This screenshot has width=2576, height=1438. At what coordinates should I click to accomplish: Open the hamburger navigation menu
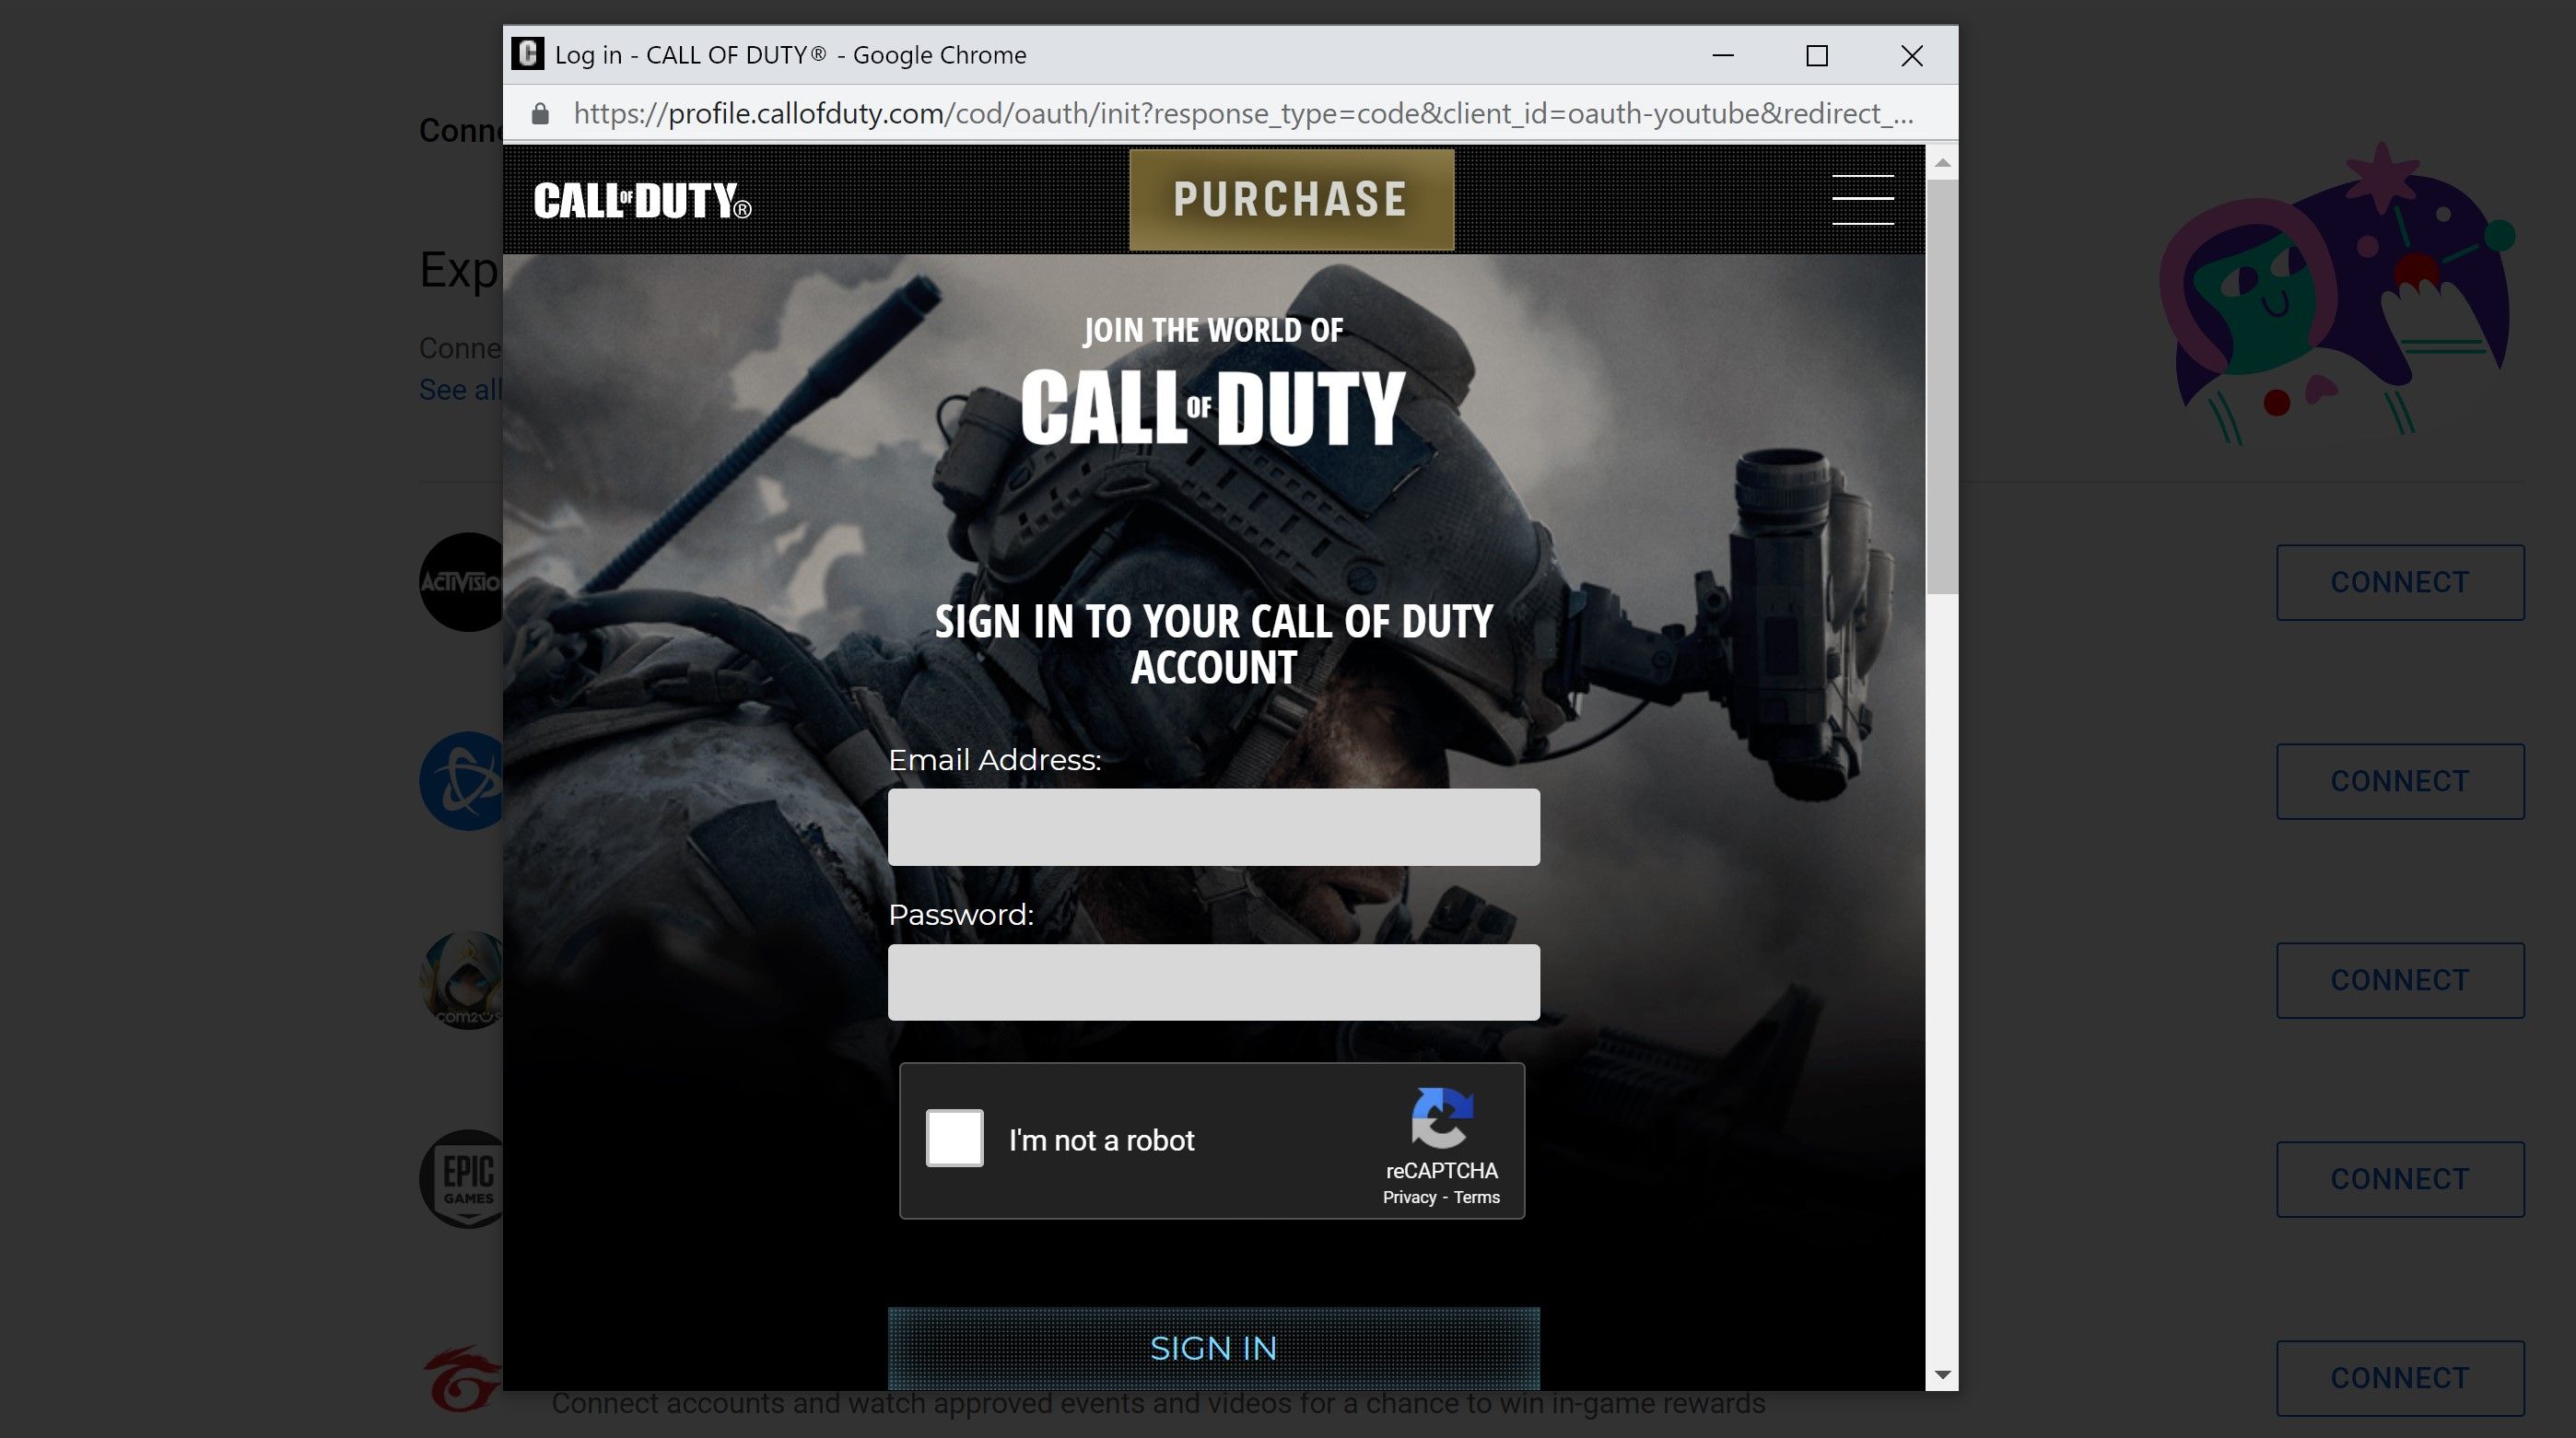1864,198
